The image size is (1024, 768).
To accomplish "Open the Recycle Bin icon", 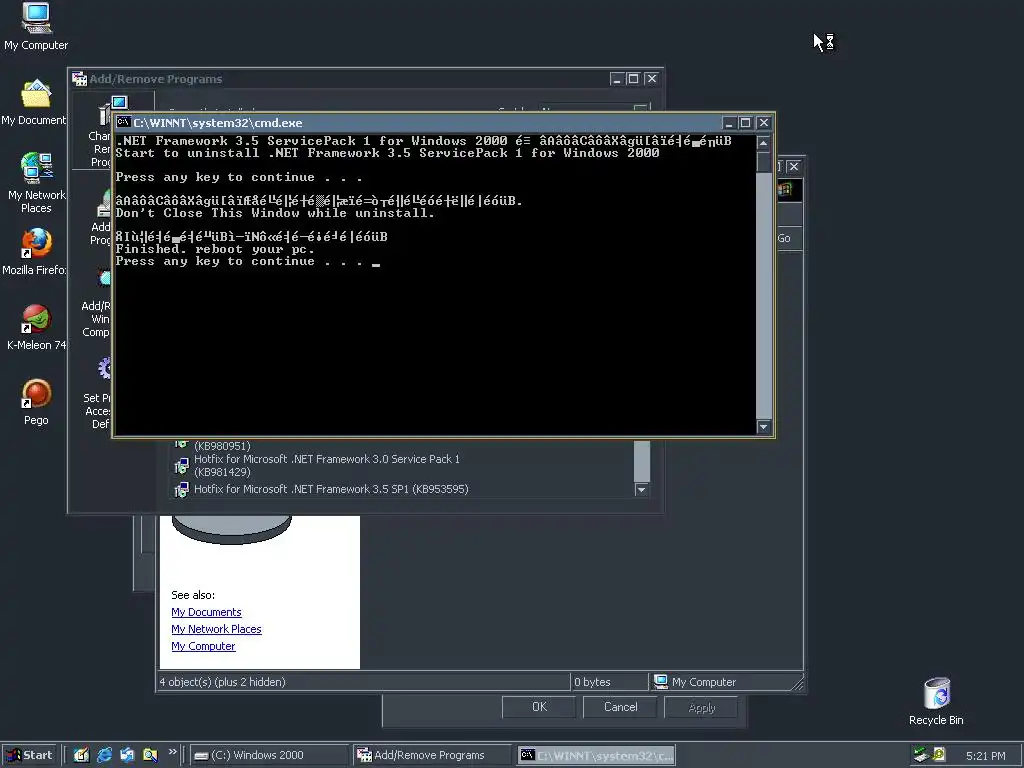I will [x=936, y=694].
